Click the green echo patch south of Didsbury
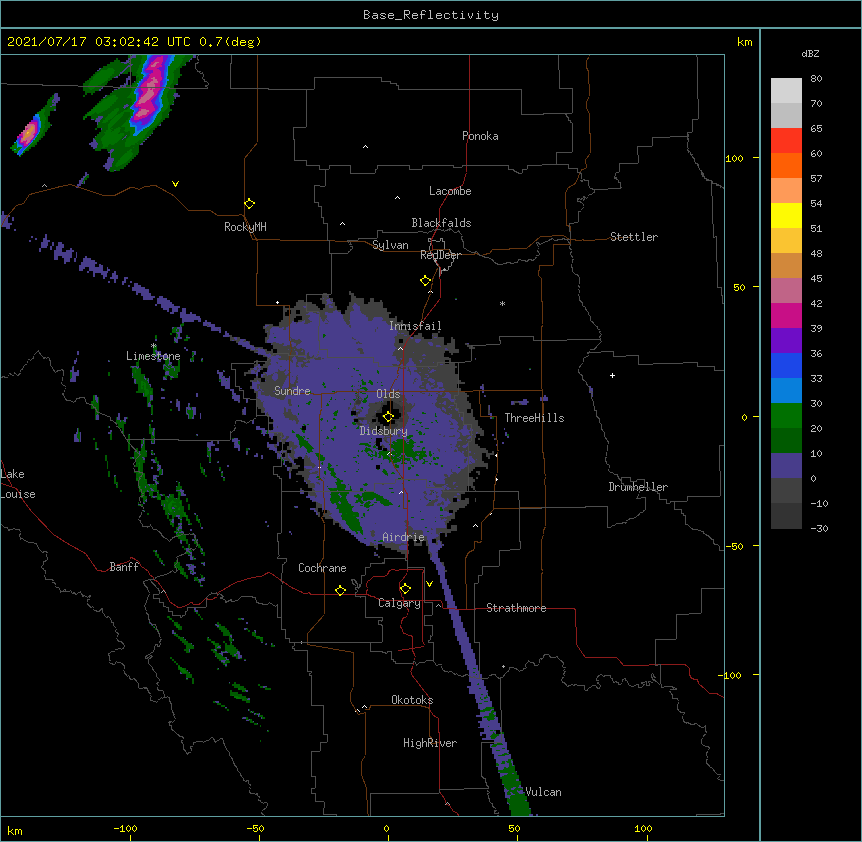 pos(407,452)
